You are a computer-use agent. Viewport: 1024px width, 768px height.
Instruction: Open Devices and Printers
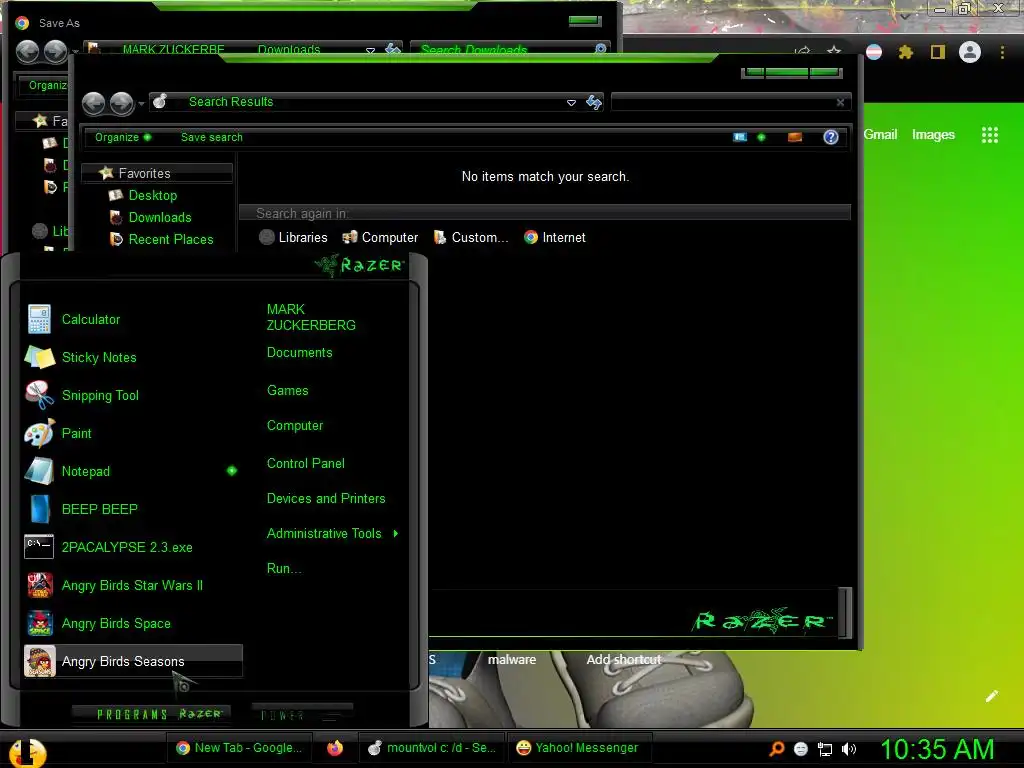pyautogui.click(x=326, y=498)
